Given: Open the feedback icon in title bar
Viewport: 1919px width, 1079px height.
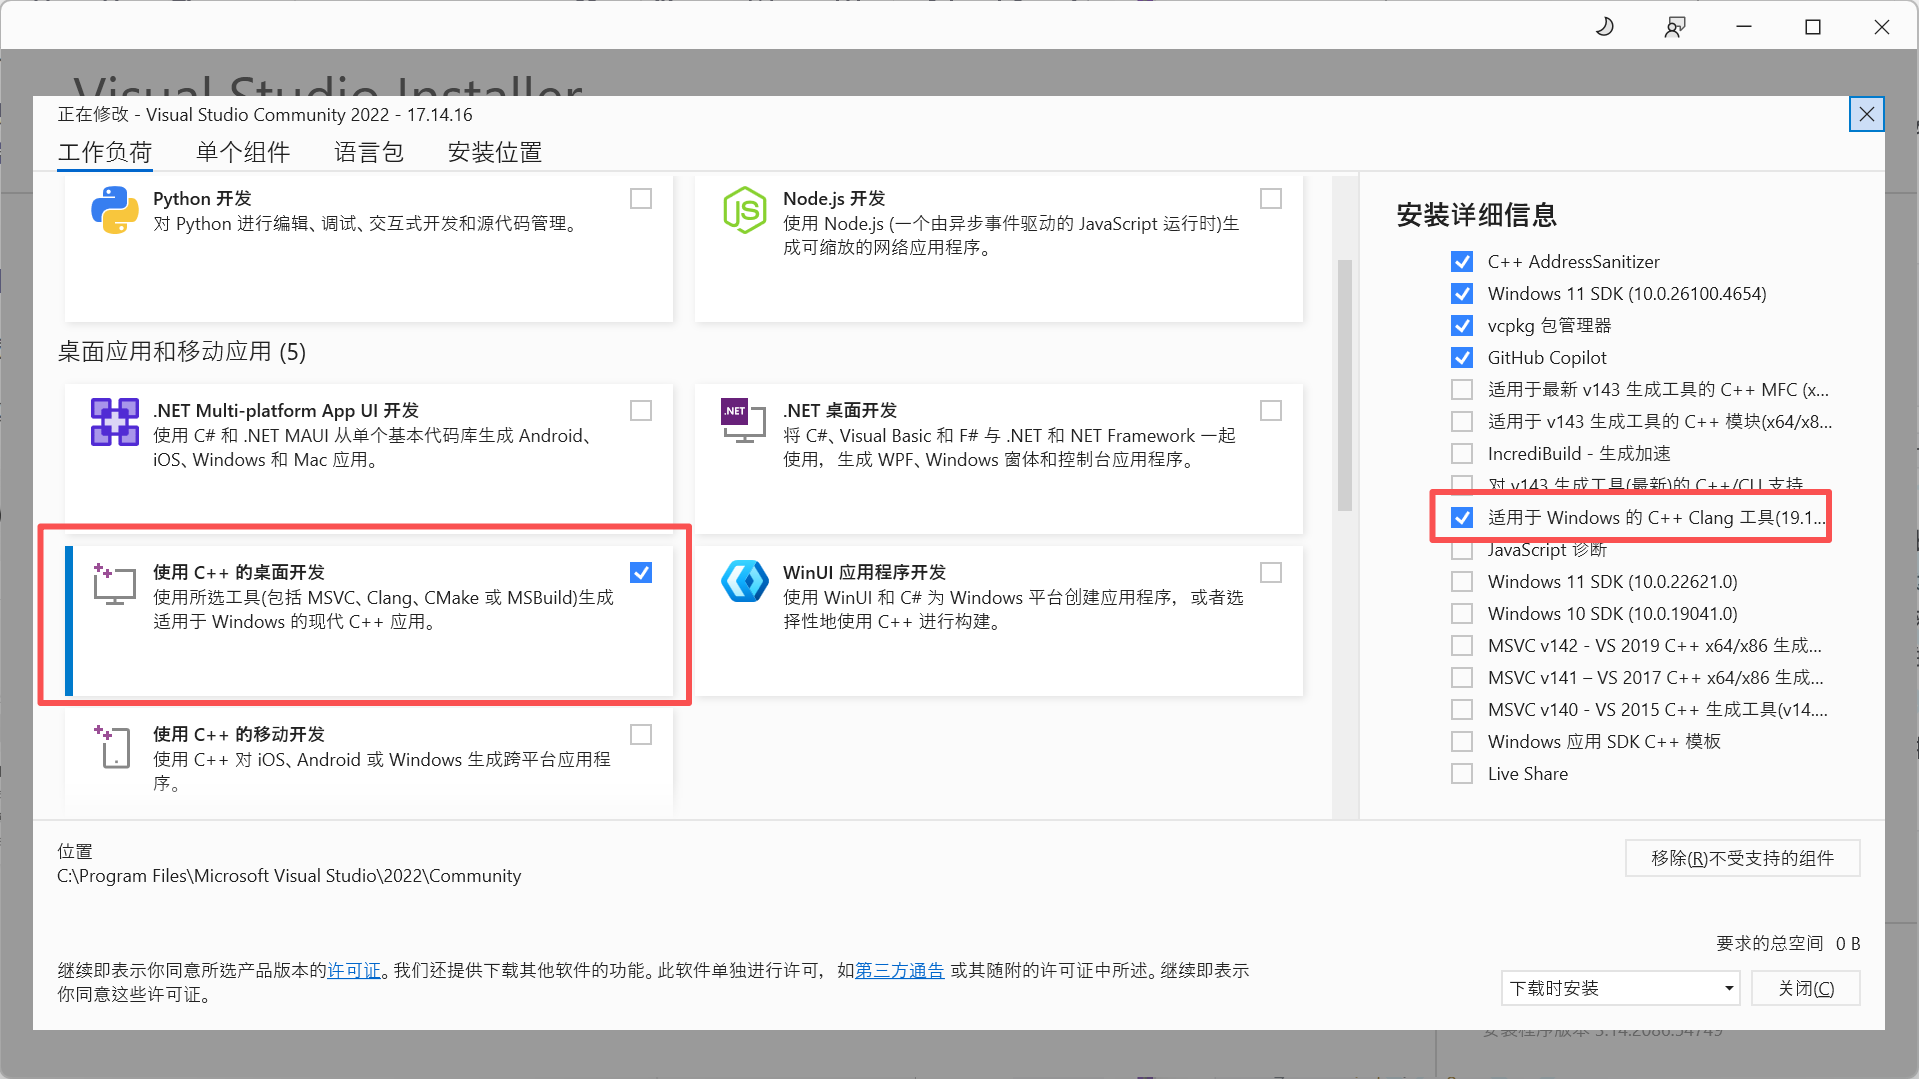Looking at the screenshot, I should pos(1674,26).
